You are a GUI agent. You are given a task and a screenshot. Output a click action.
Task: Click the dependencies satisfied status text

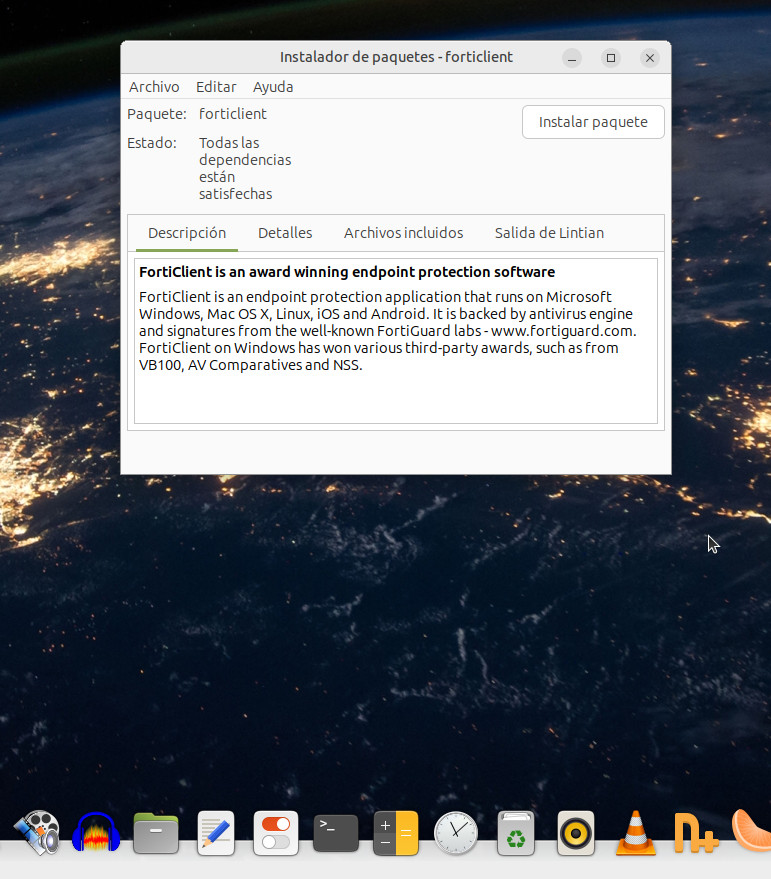tap(245, 168)
